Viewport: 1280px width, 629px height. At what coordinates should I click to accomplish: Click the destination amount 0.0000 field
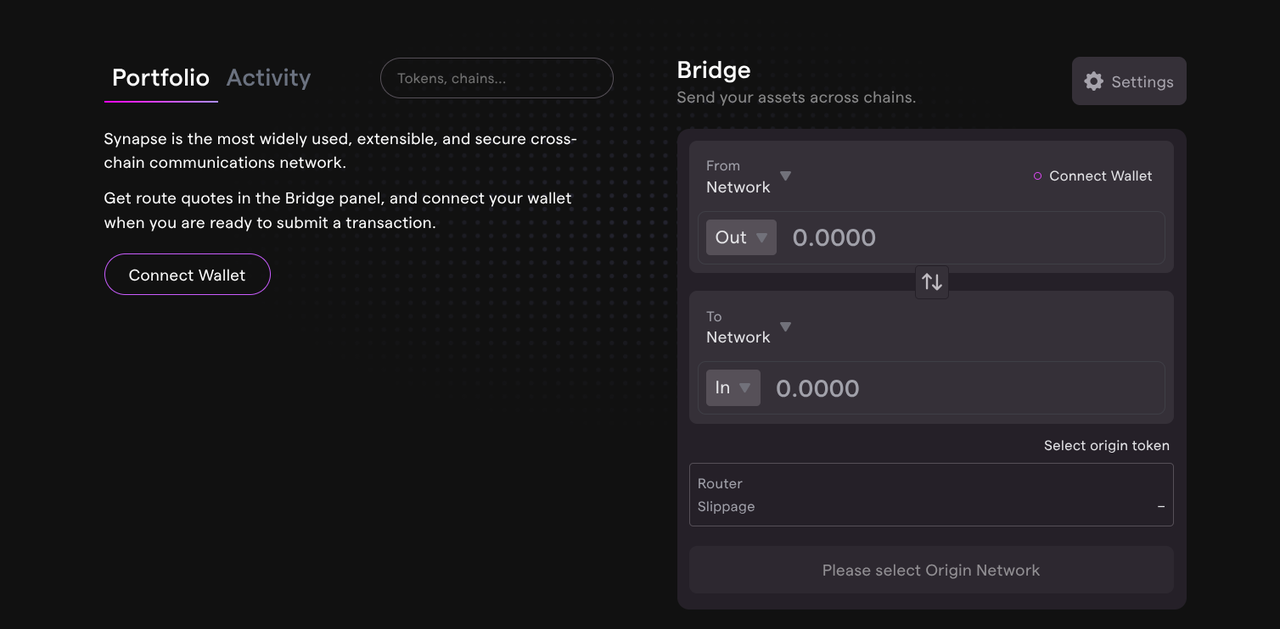click(960, 388)
